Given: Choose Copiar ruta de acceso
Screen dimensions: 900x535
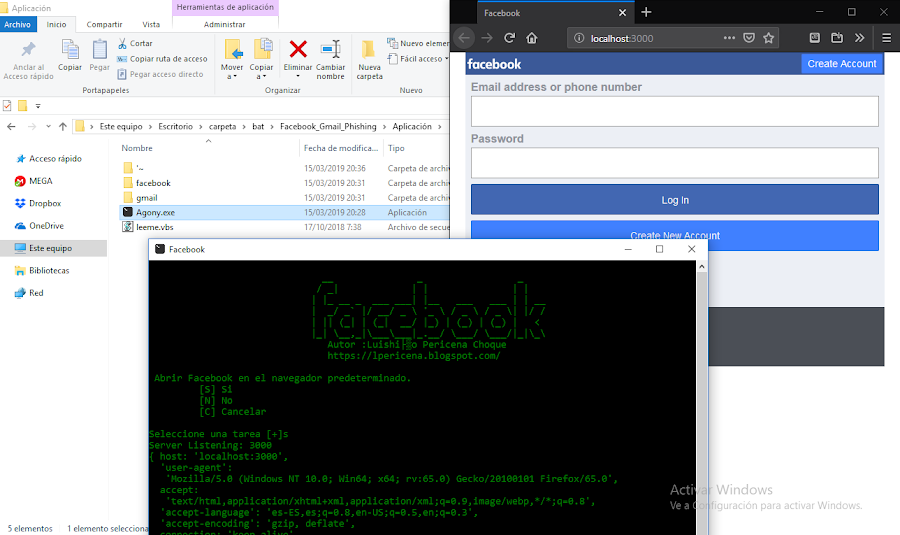Looking at the screenshot, I should click(x=162, y=59).
